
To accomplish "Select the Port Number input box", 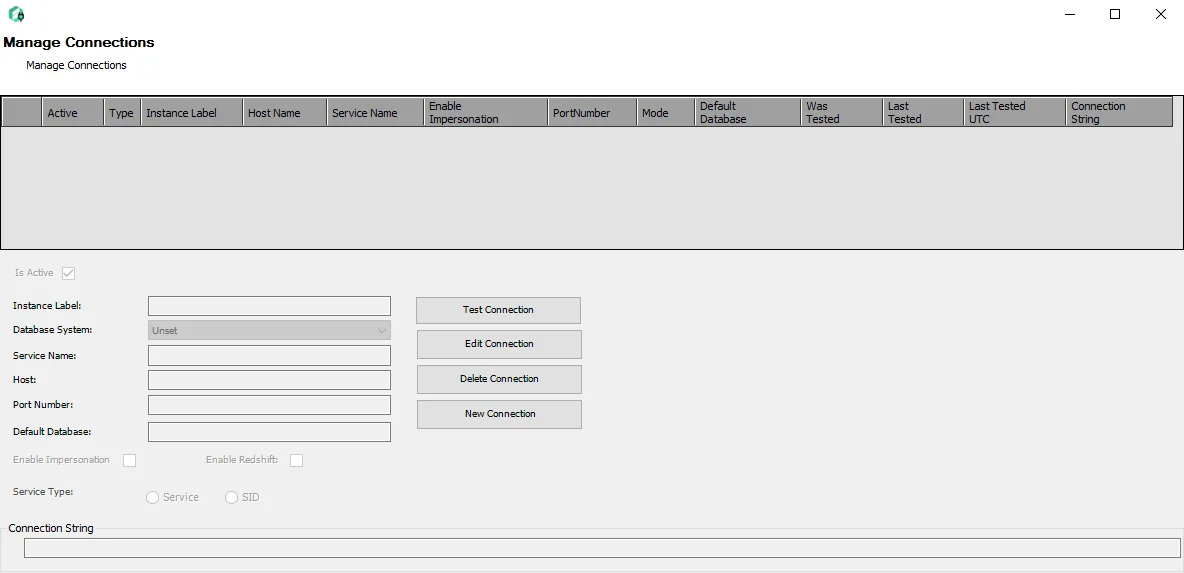I will point(270,405).
